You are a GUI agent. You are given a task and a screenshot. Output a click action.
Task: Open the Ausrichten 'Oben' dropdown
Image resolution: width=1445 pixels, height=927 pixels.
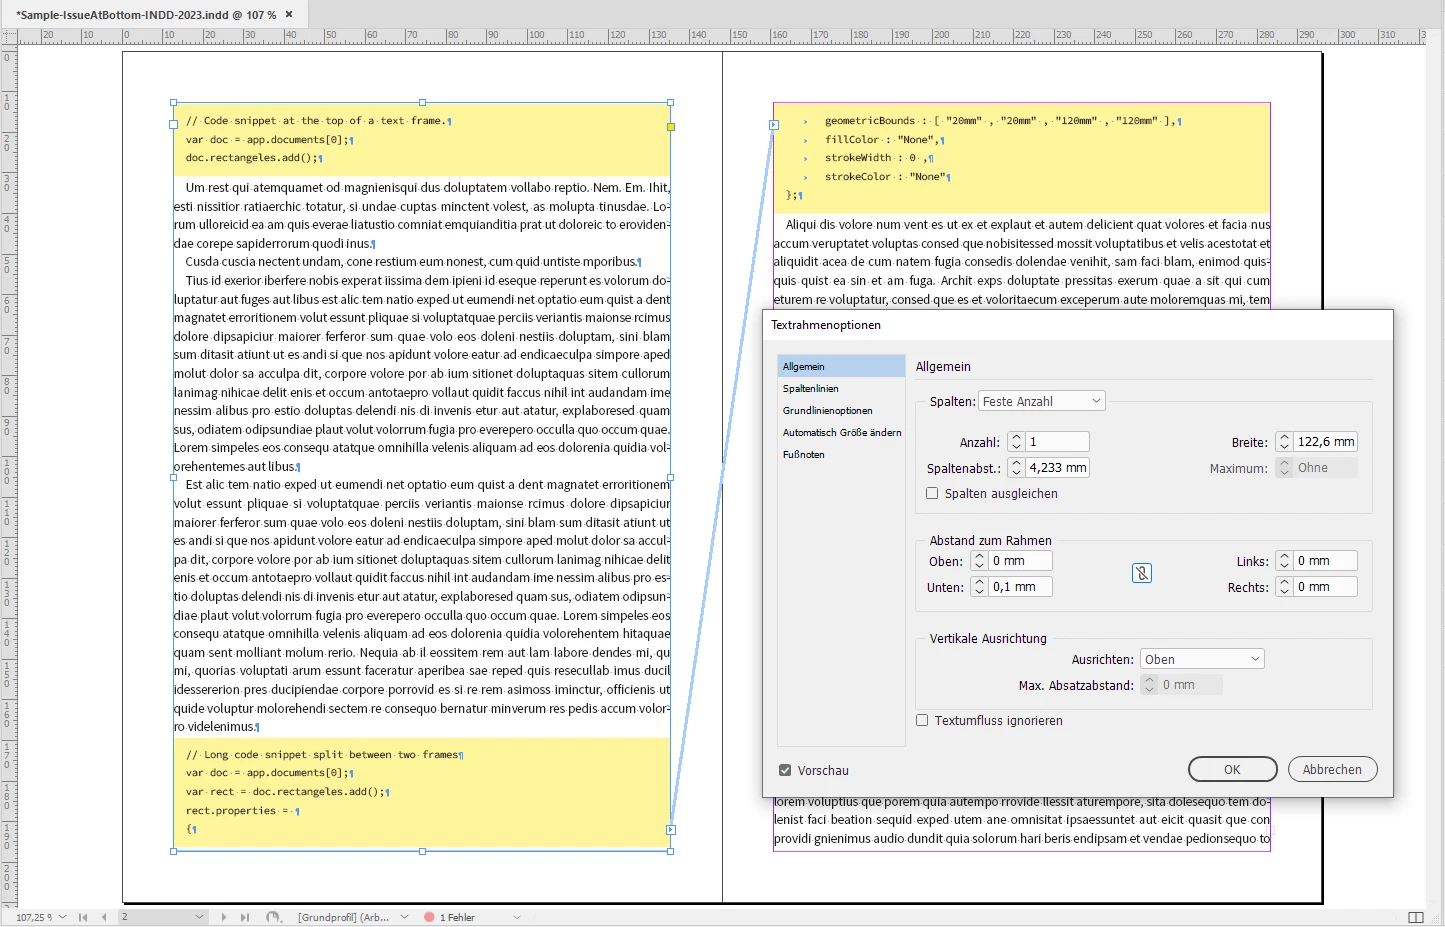click(x=1203, y=659)
